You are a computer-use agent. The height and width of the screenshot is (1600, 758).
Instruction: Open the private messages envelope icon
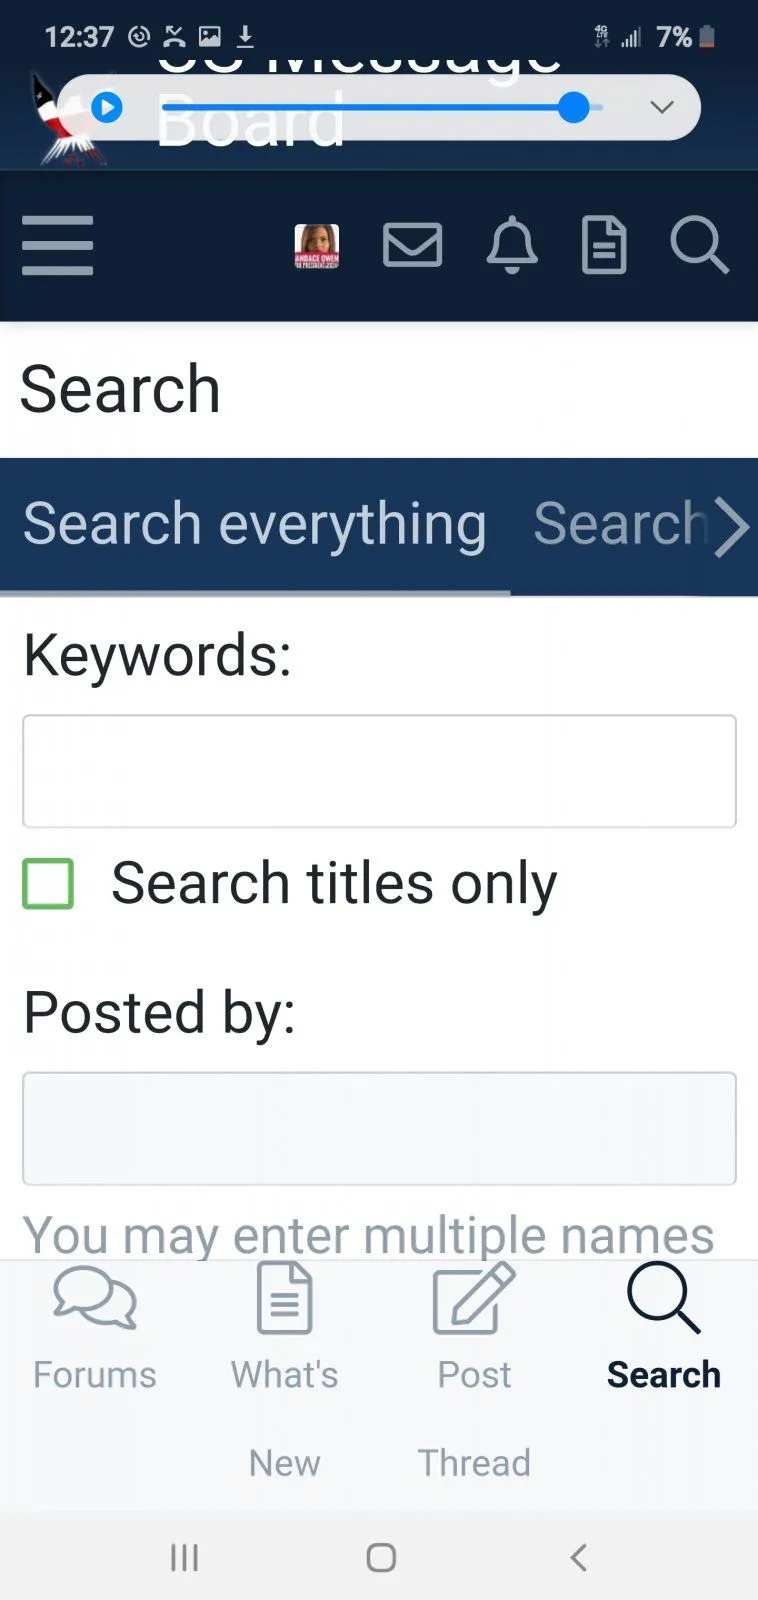412,245
